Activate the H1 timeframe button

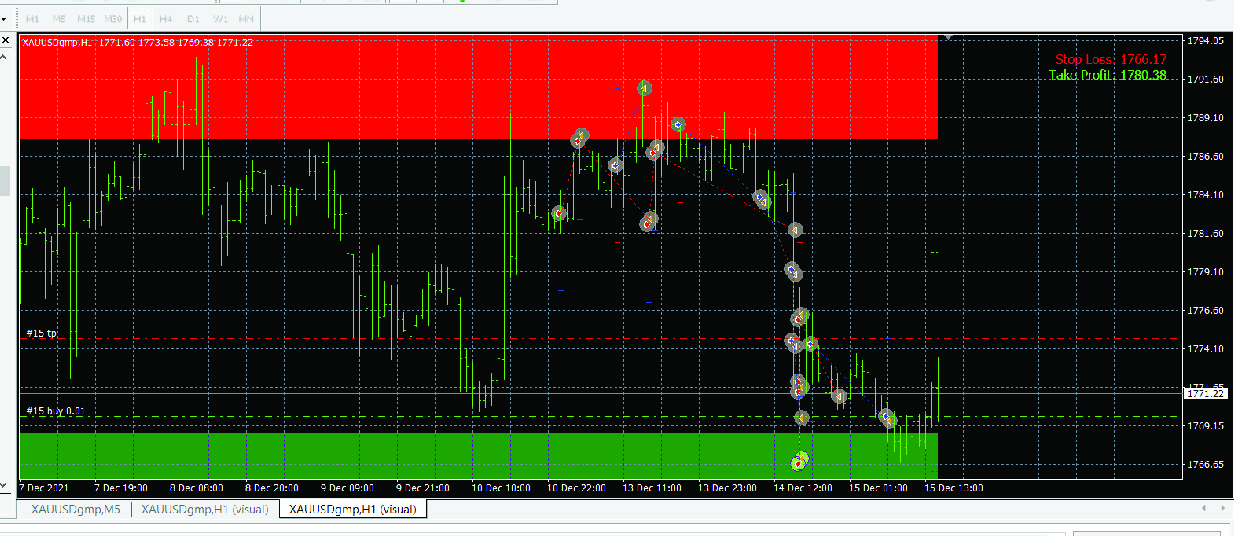click(140, 19)
